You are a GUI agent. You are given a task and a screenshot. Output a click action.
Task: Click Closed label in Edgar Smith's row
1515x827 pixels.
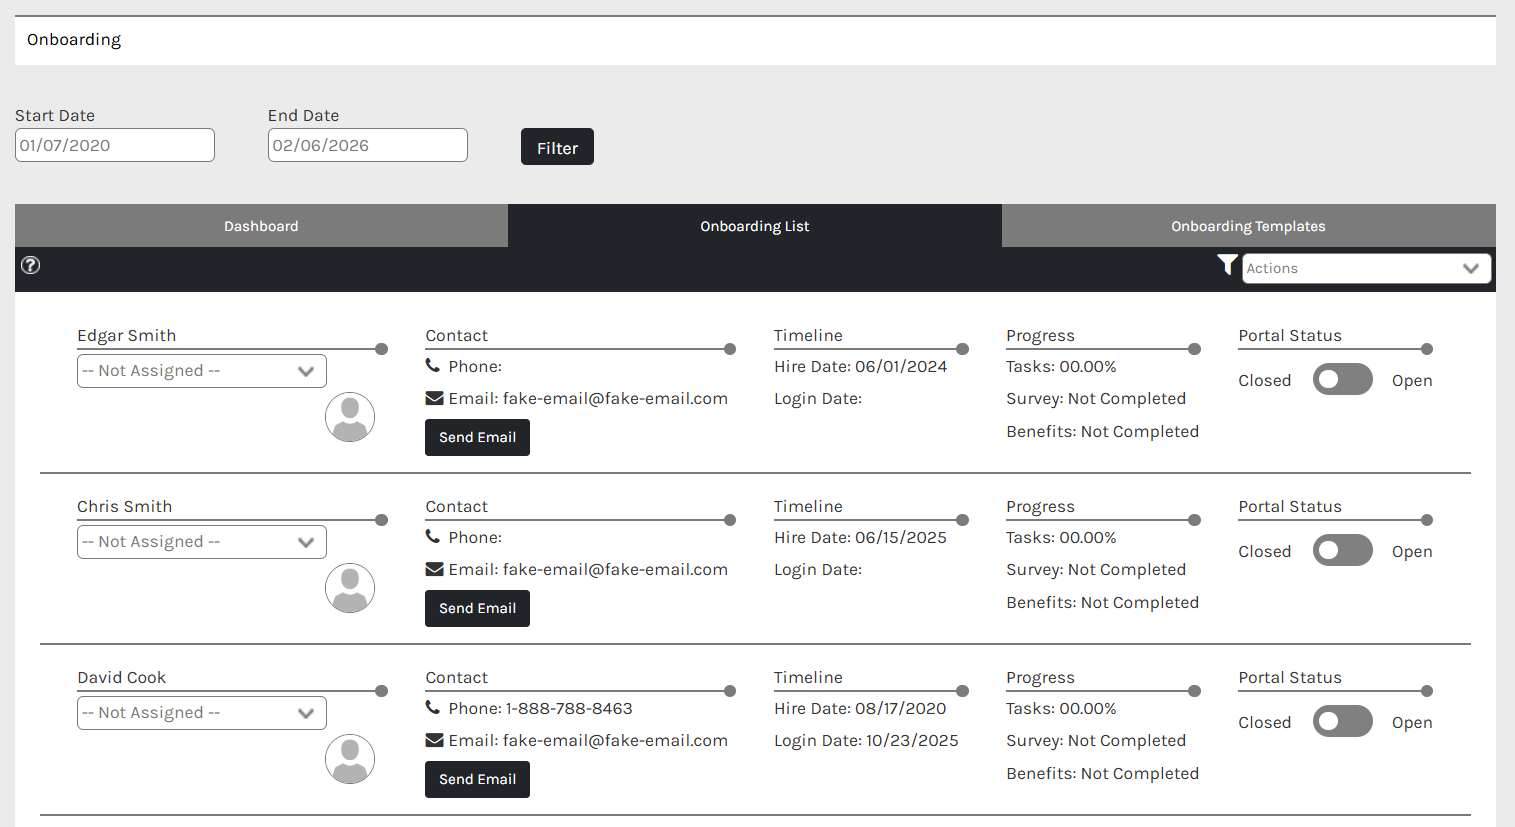(1265, 380)
